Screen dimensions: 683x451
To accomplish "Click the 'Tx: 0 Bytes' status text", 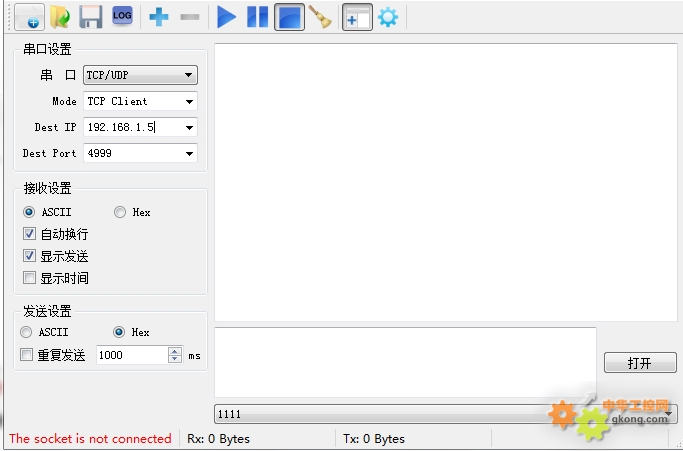I will pyautogui.click(x=374, y=438).
